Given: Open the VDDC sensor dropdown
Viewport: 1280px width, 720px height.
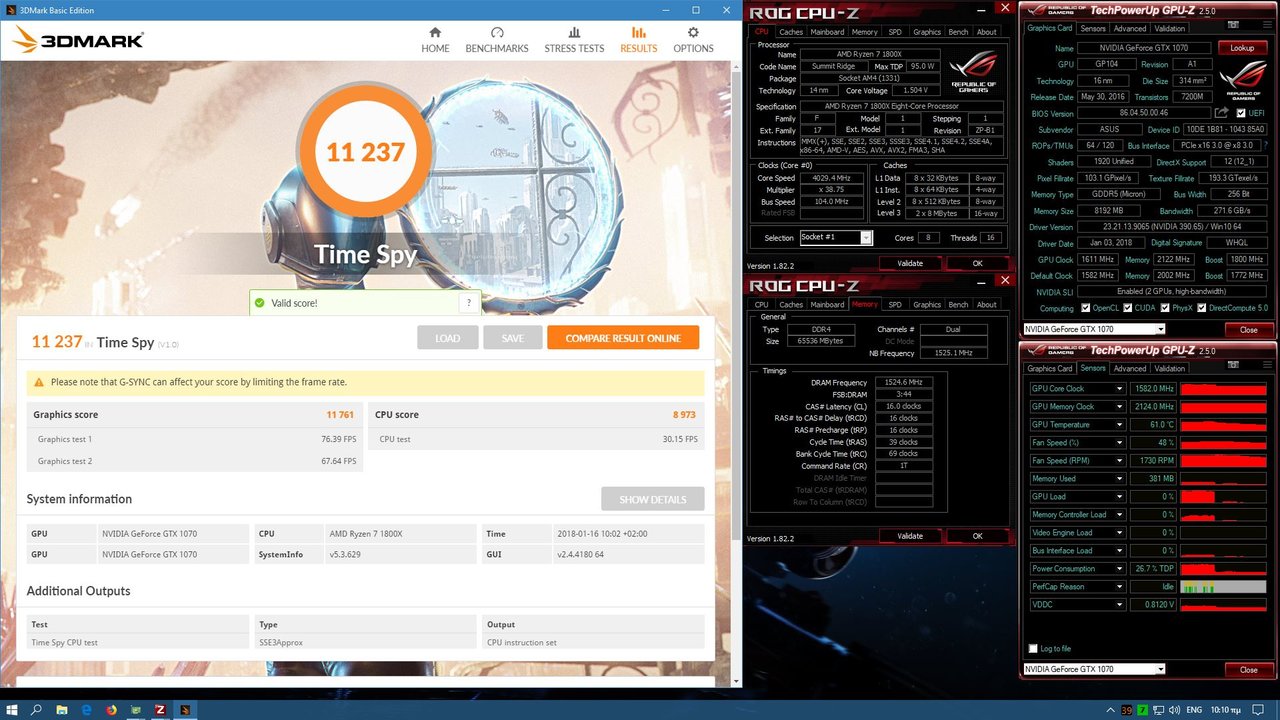Looking at the screenshot, I should pyautogui.click(x=1120, y=604).
